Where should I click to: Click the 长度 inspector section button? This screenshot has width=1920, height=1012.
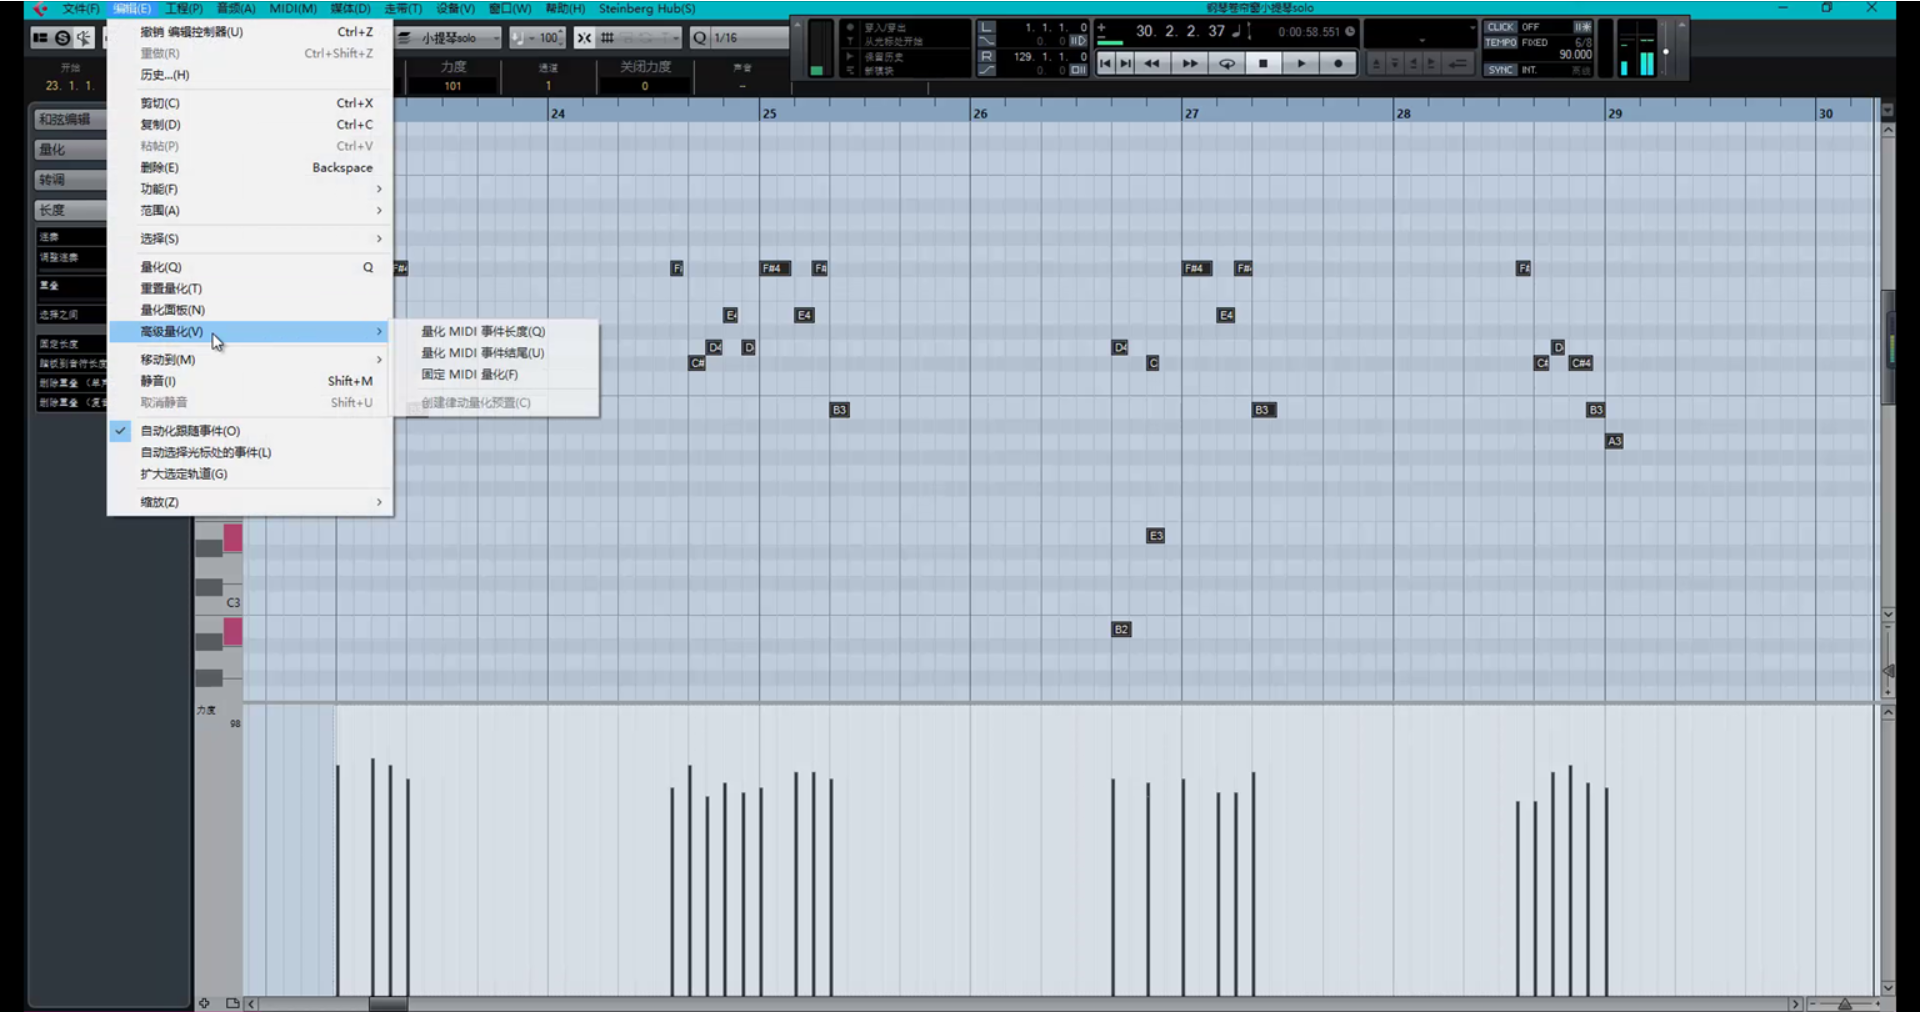(70, 210)
